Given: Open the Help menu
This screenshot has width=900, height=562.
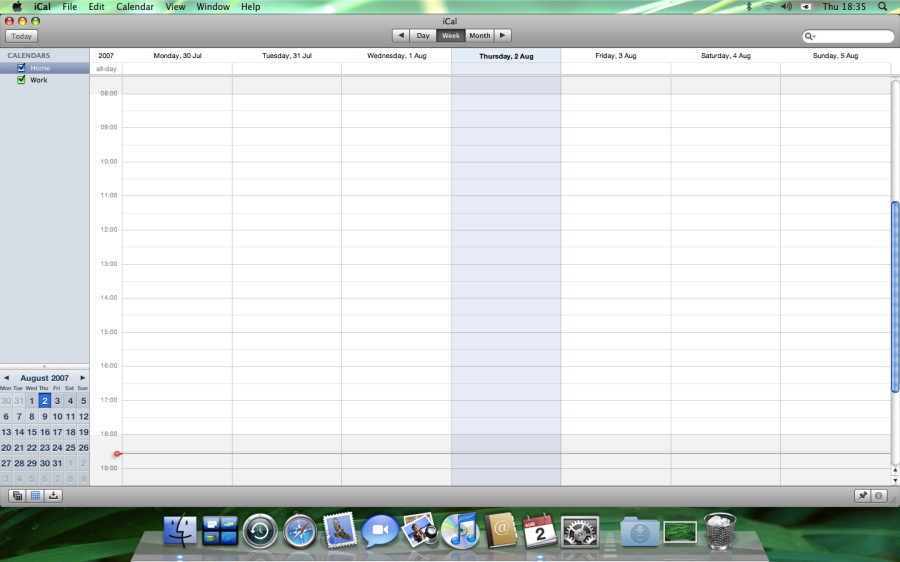Looking at the screenshot, I should pos(250,6).
